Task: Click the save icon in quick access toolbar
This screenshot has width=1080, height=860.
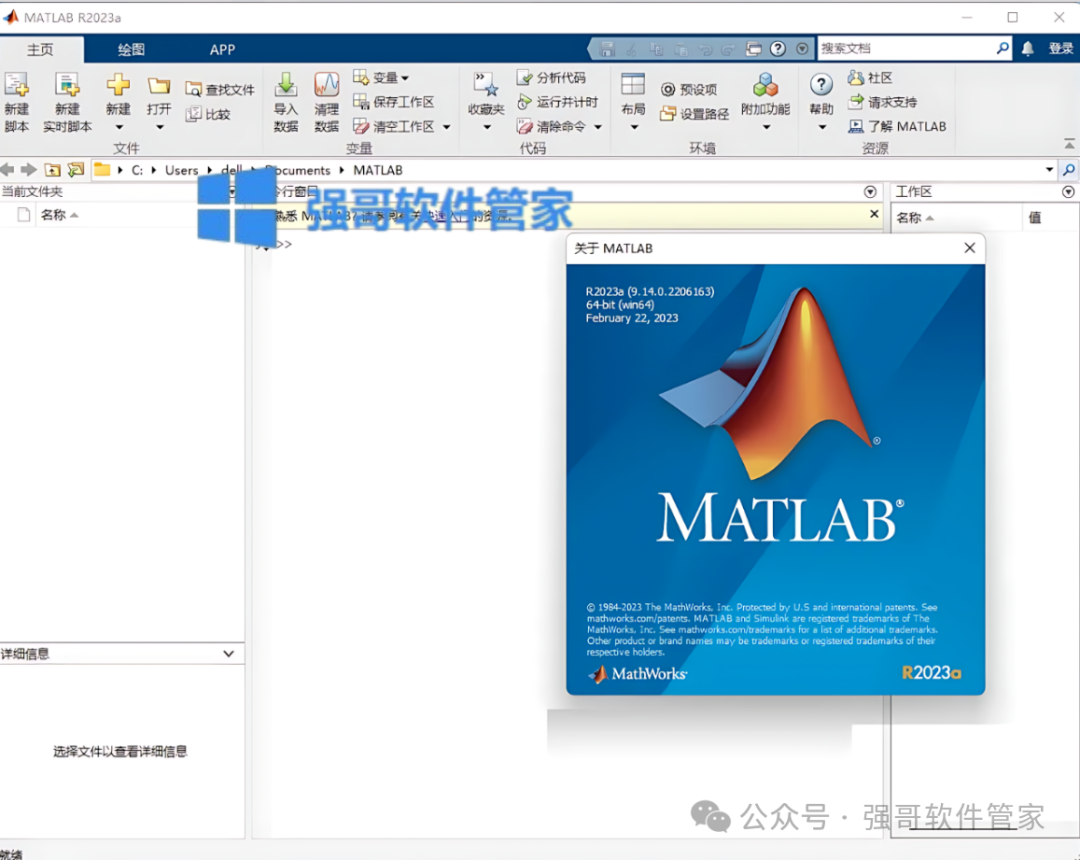Action: click(607, 49)
